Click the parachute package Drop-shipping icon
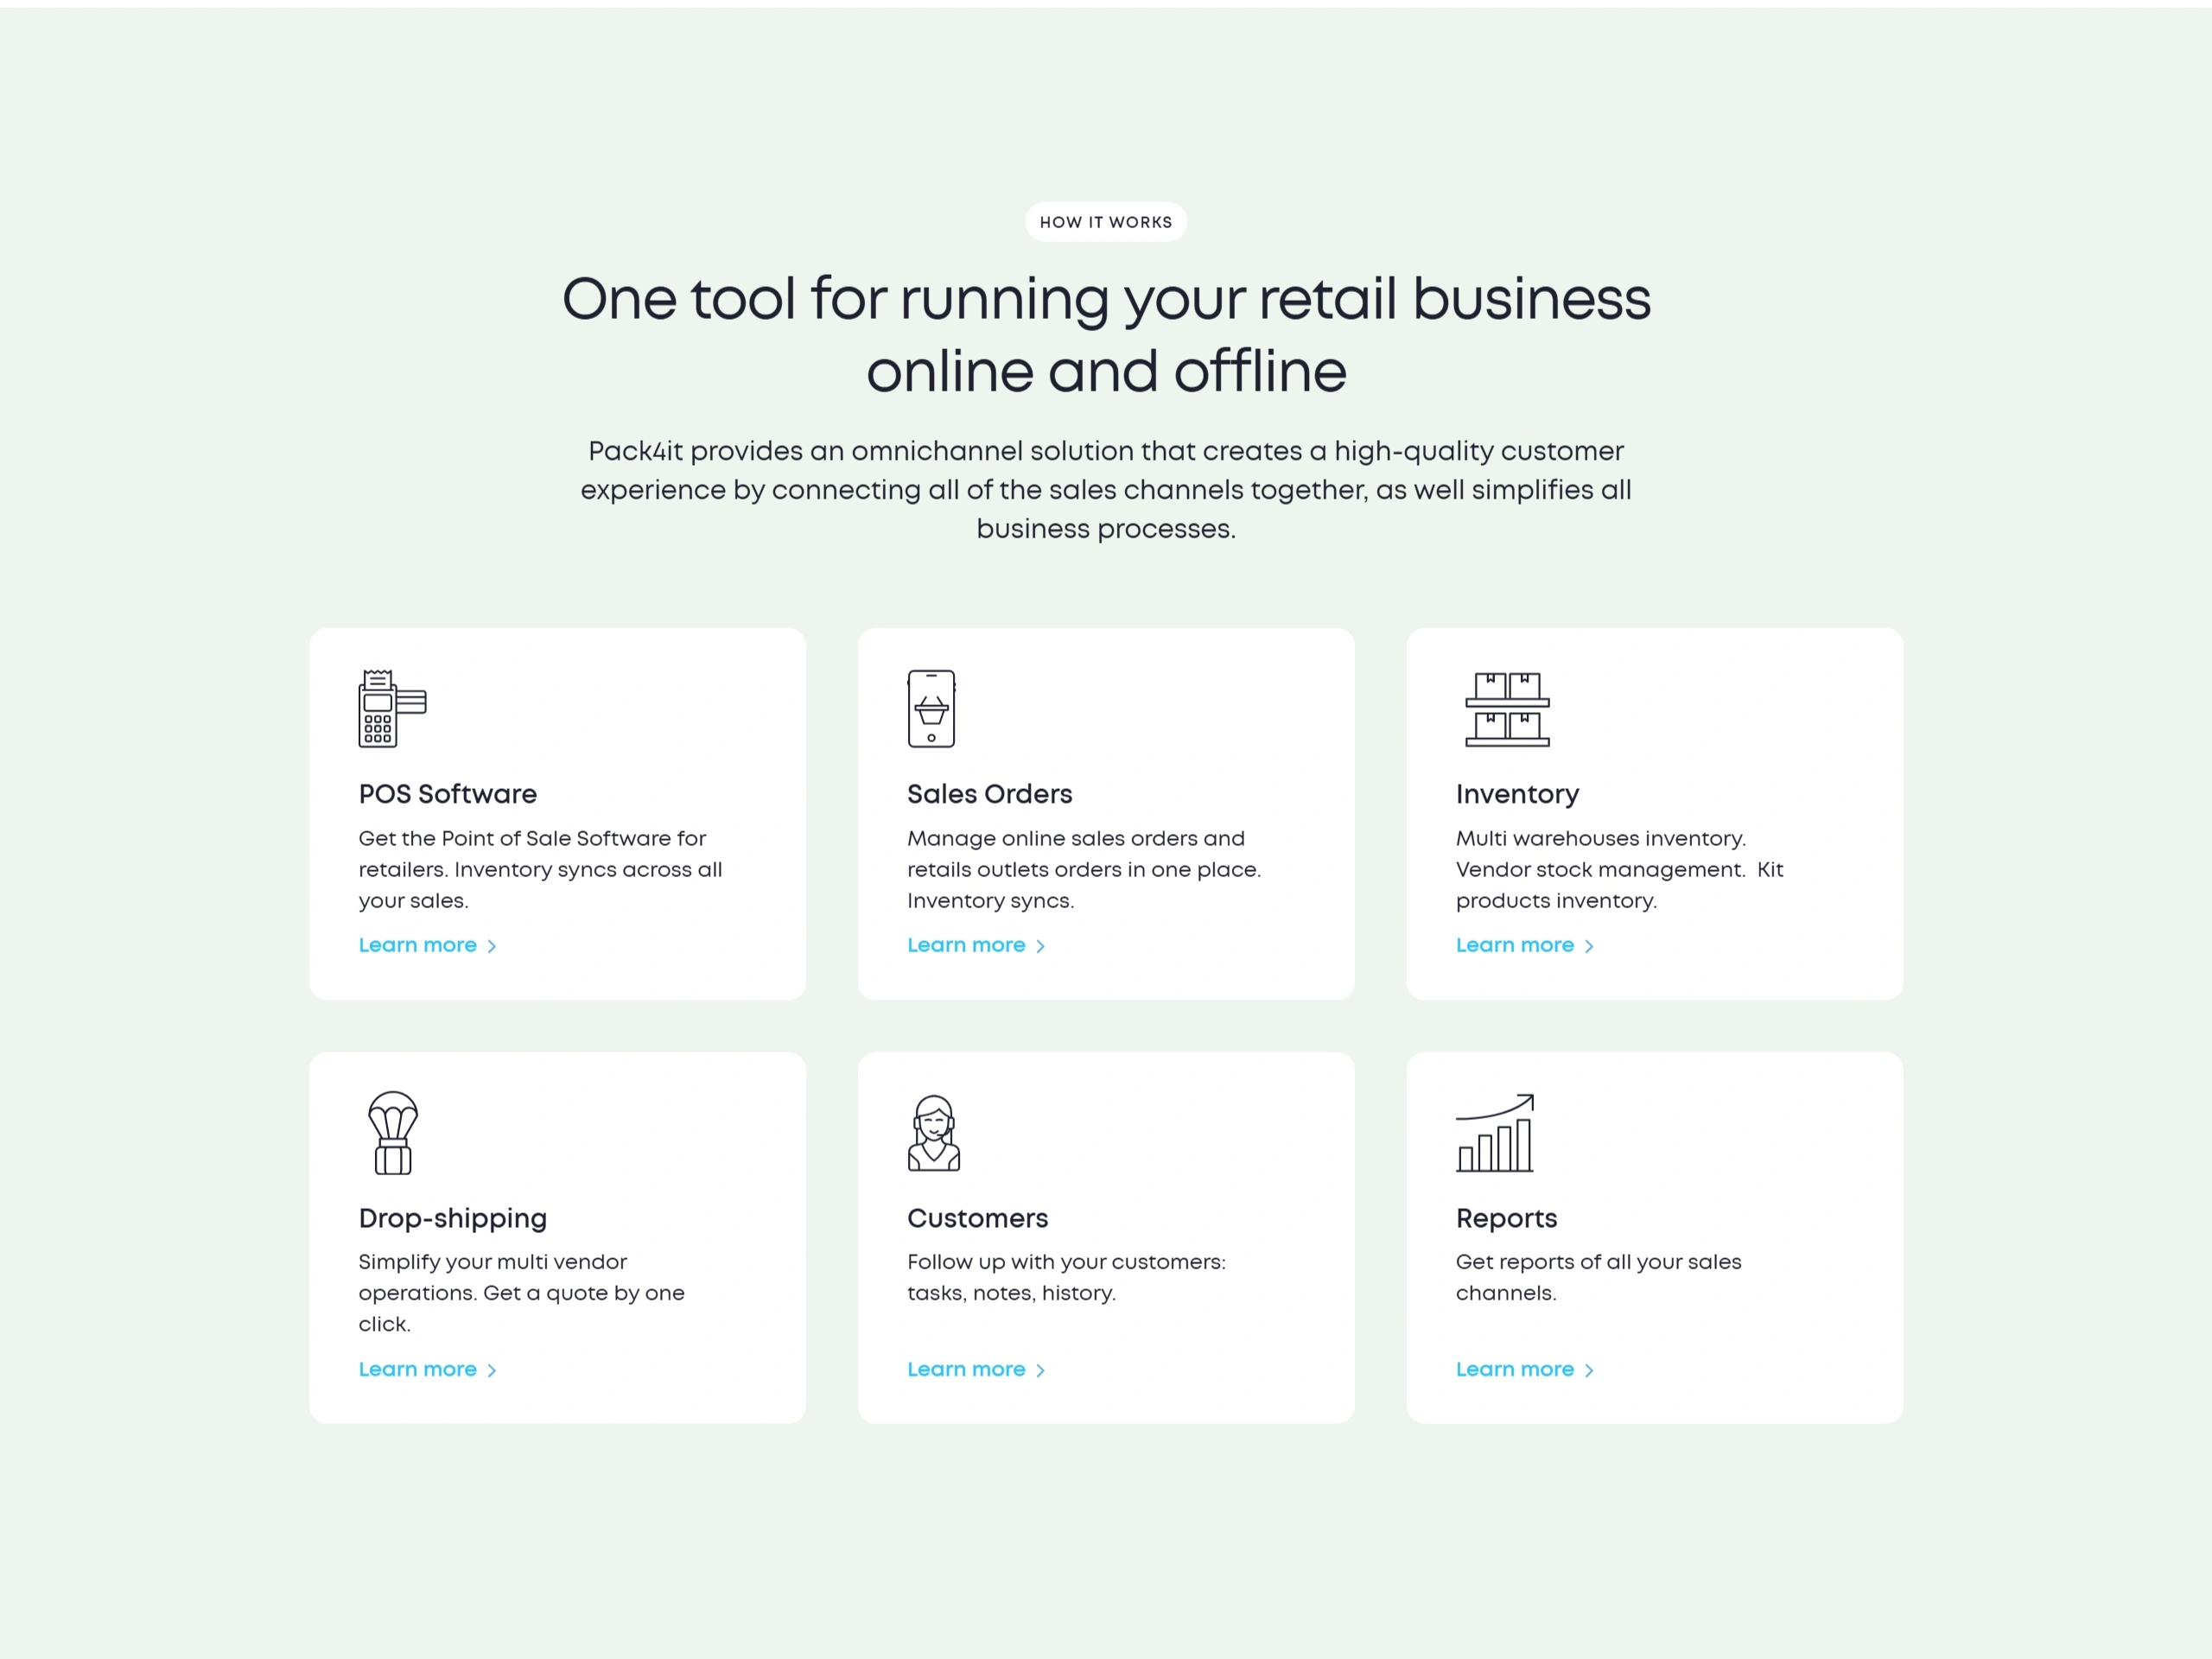This screenshot has height=1659, width=2212. pos(392,1132)
